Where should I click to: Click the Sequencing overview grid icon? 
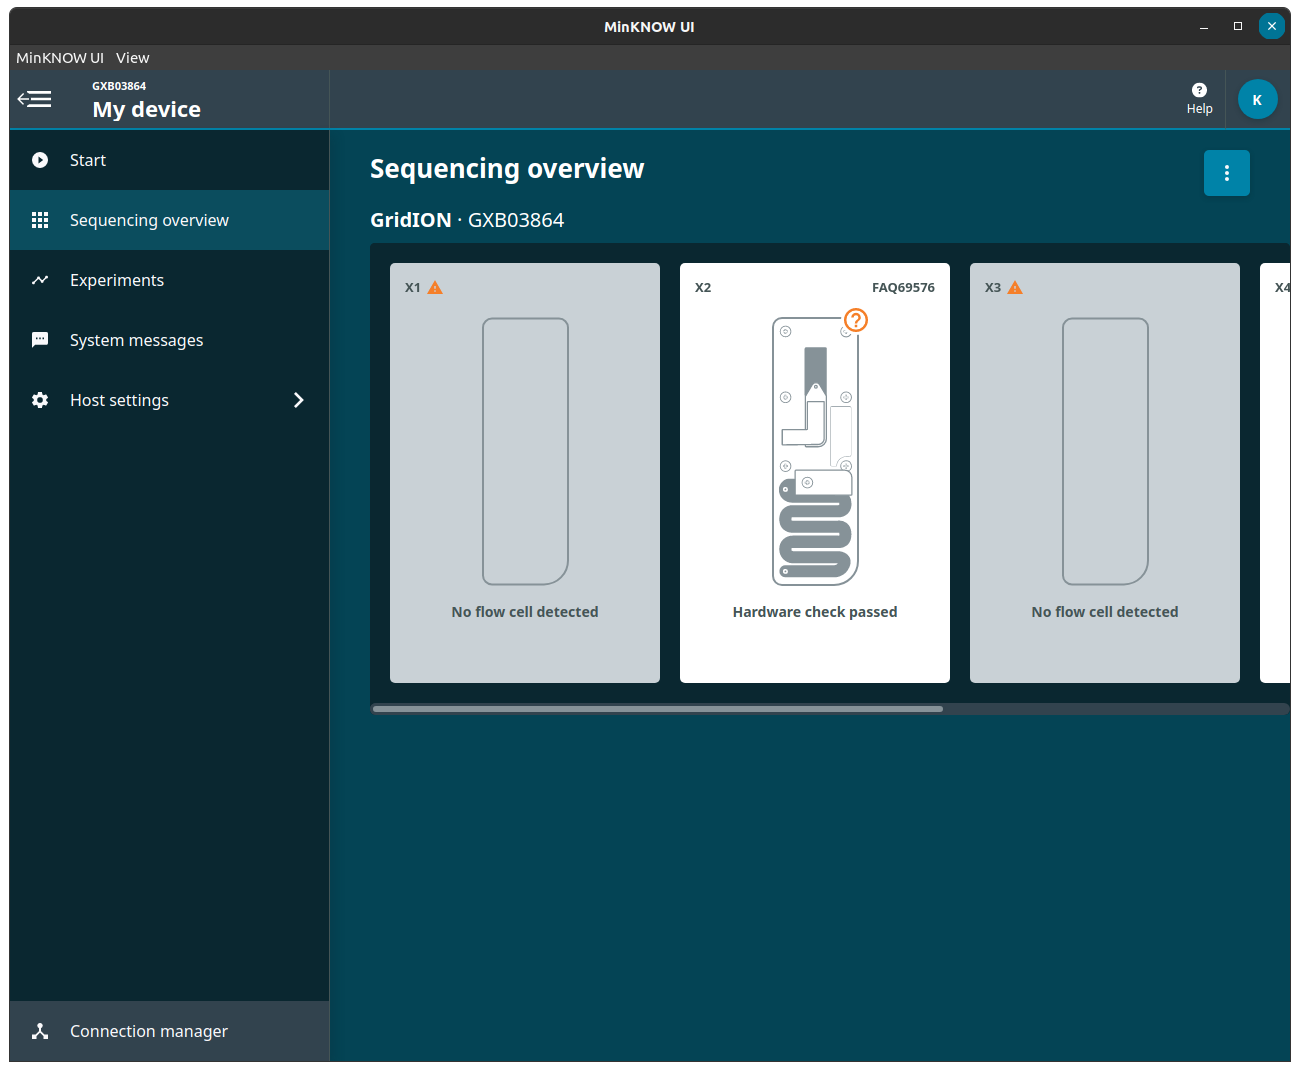(x=40, y=220)
